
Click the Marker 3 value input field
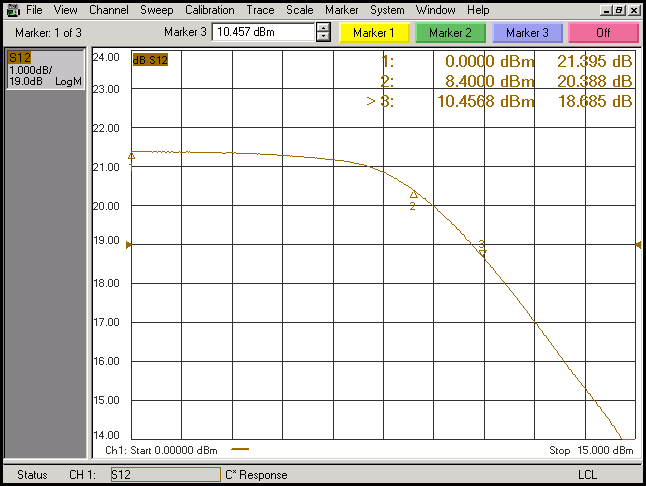click(263, 32)
